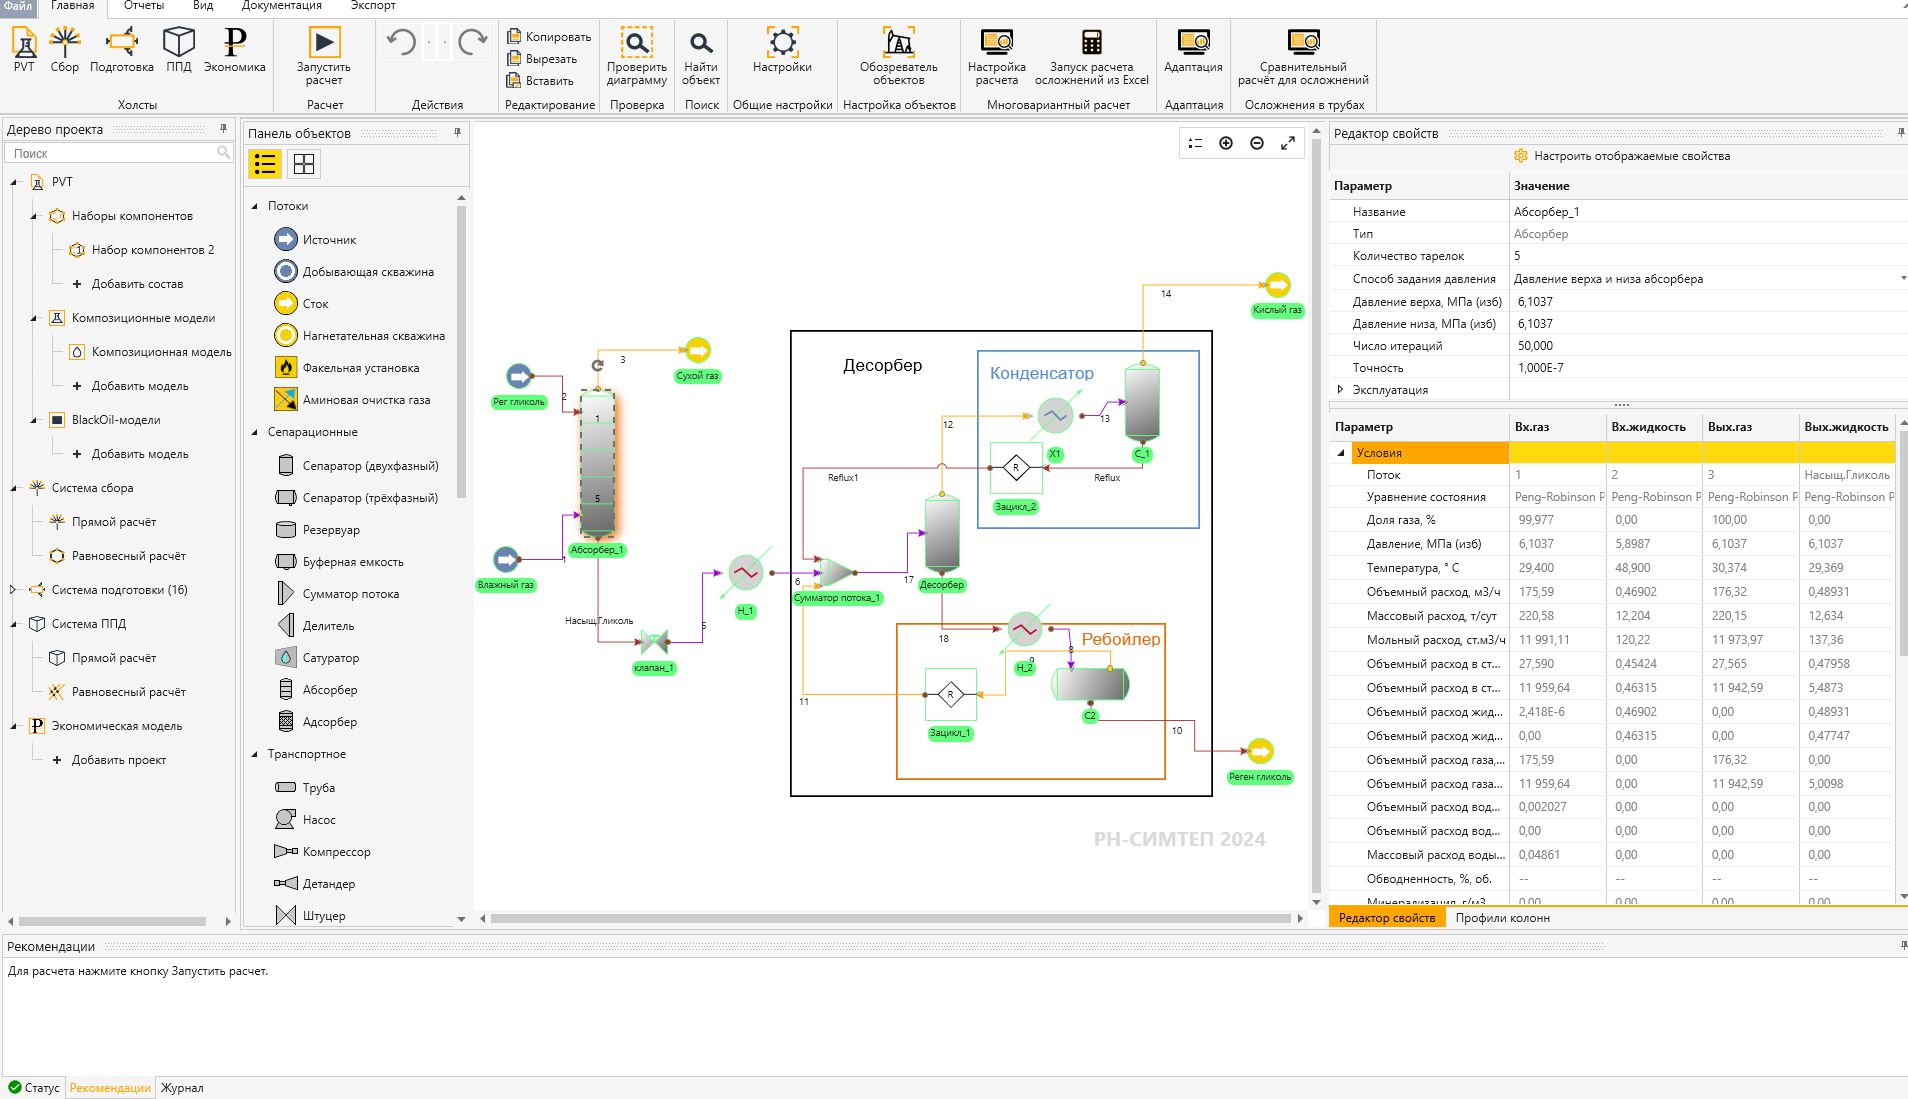Click the object panel vertical scrollbar
1908x1099 pixels.
[461, 352]
